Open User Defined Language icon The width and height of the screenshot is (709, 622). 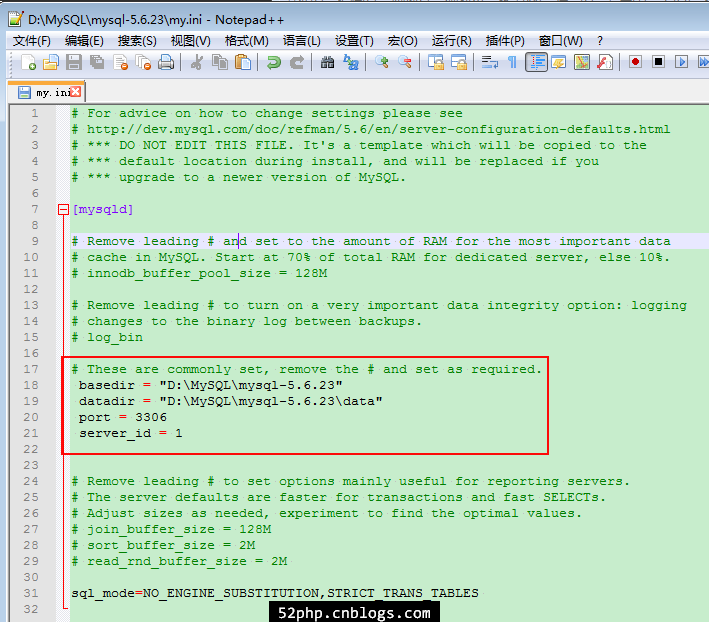click(x=559, y=62)
